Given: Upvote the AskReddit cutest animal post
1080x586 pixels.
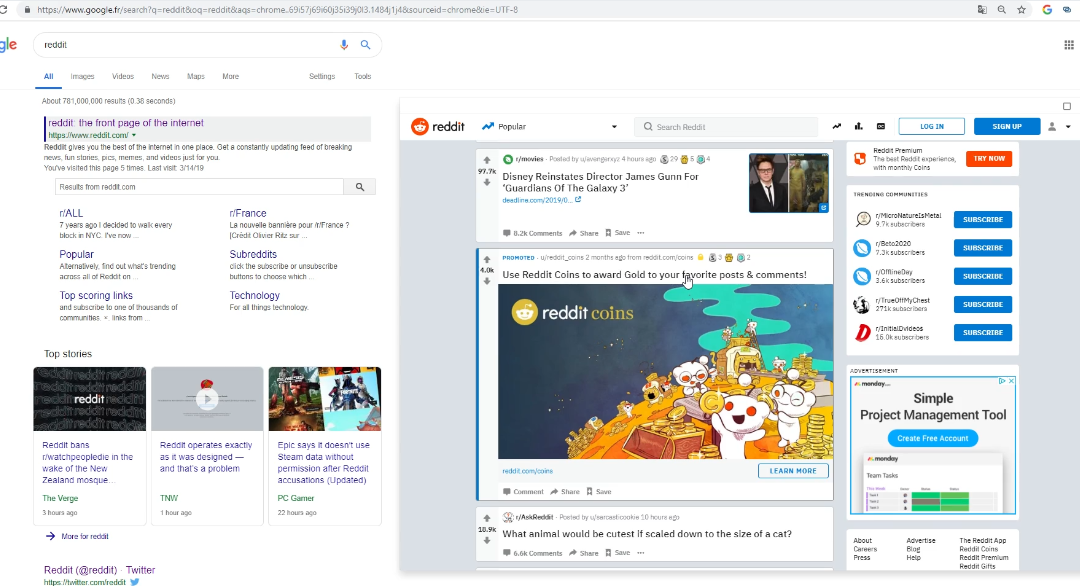Looking at the screenshot, I should [x=487, y=519].
